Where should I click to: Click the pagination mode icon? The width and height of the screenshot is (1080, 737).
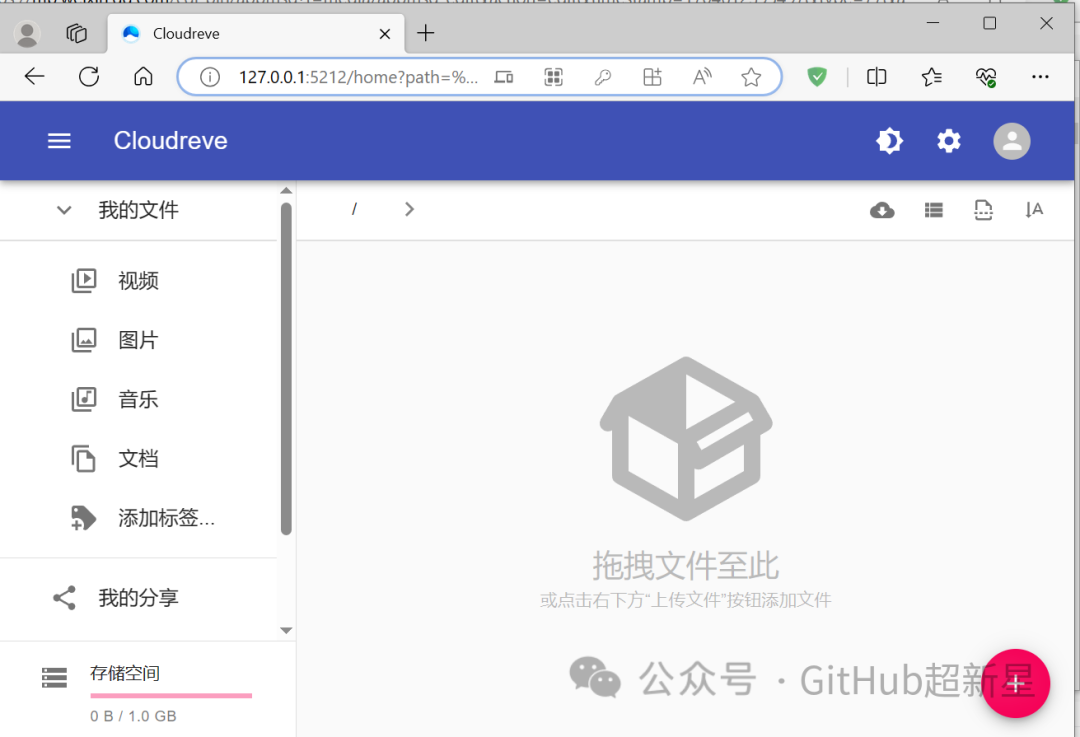(x=984, y=210)
